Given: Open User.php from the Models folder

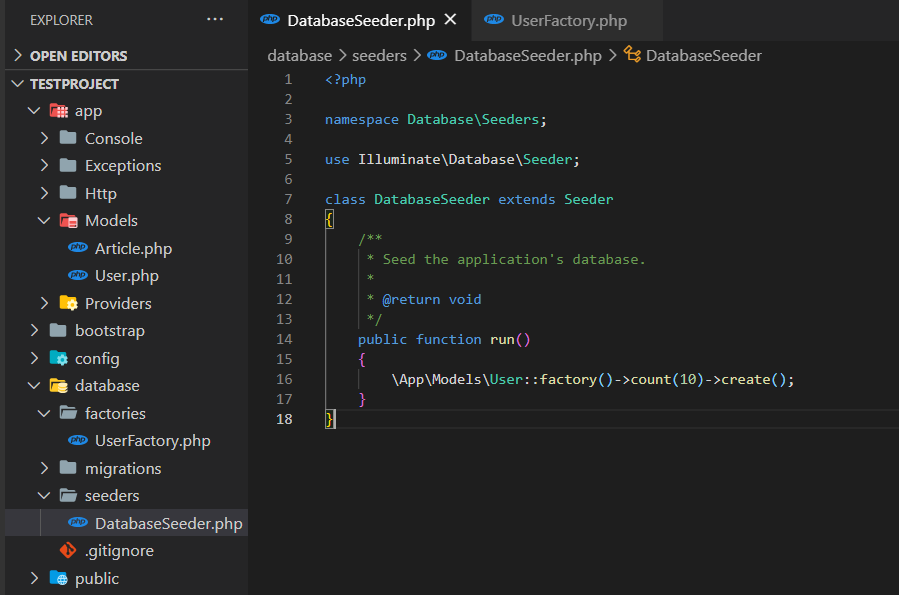Looking at the screenshot, I should (x=126, y=276).
